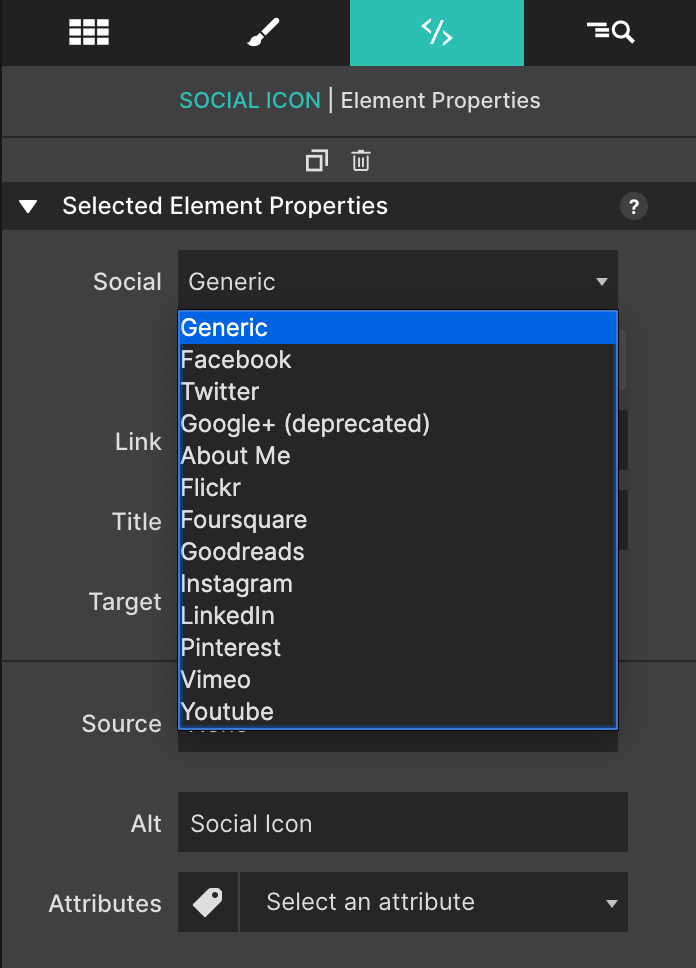
Task: Open the Select an attribute dropdown
Action: click(x=434, y=902)
